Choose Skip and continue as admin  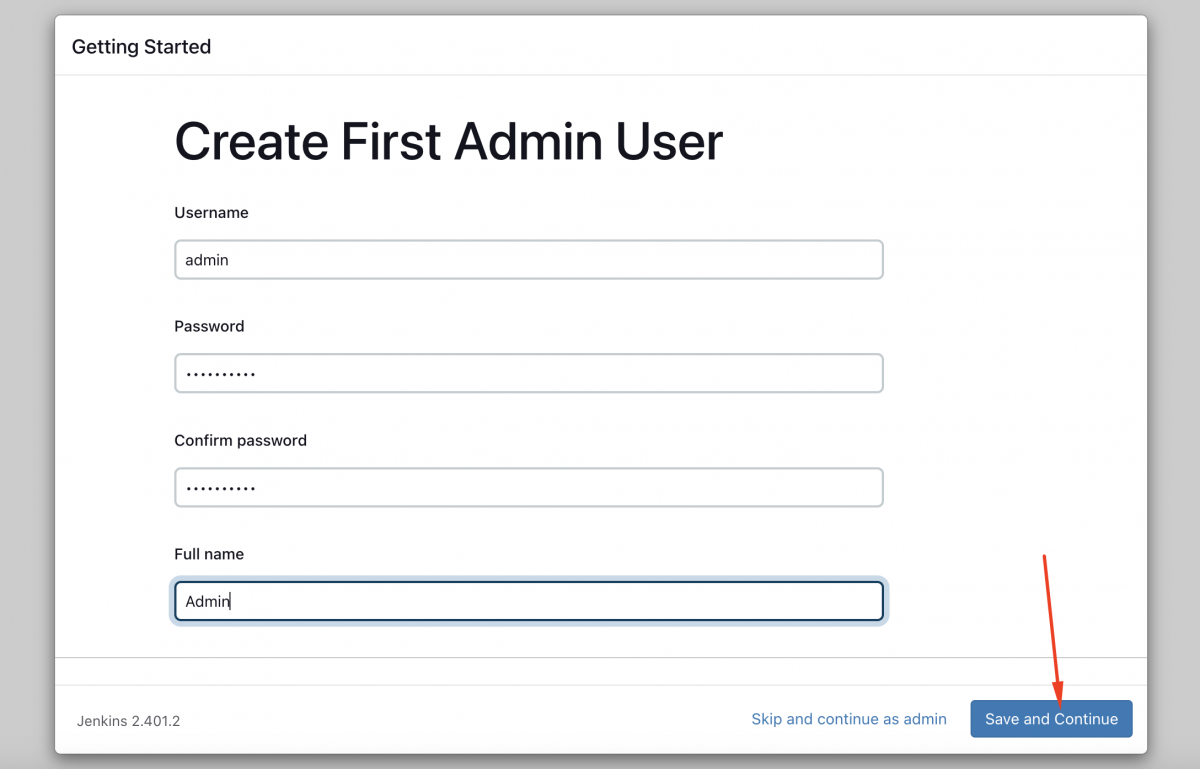(849, 719)
